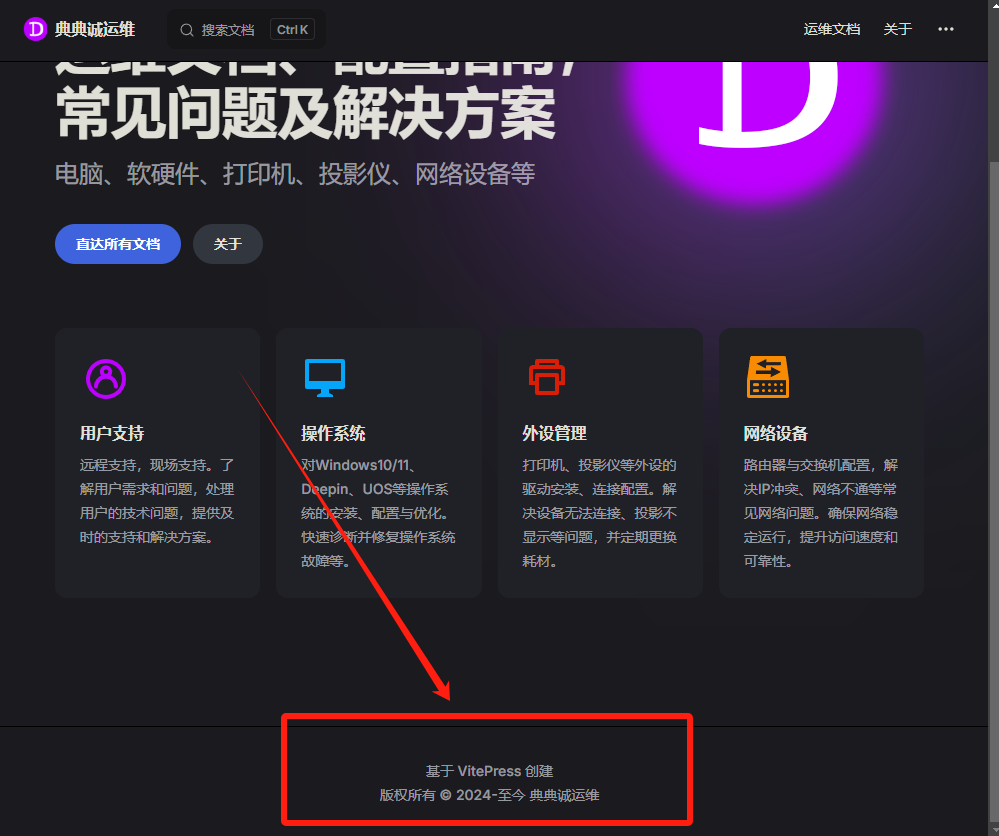
Task: Click the 电脑、软硬件、打印机 tagline
Action: (x=295, y=174)
